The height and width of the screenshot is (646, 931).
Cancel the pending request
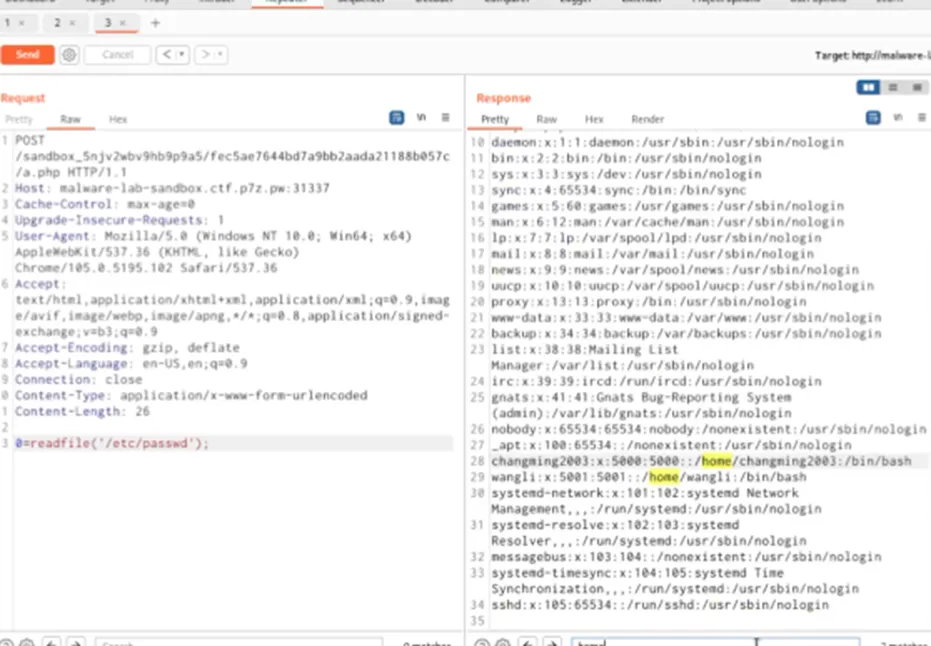tap(118, 55)
